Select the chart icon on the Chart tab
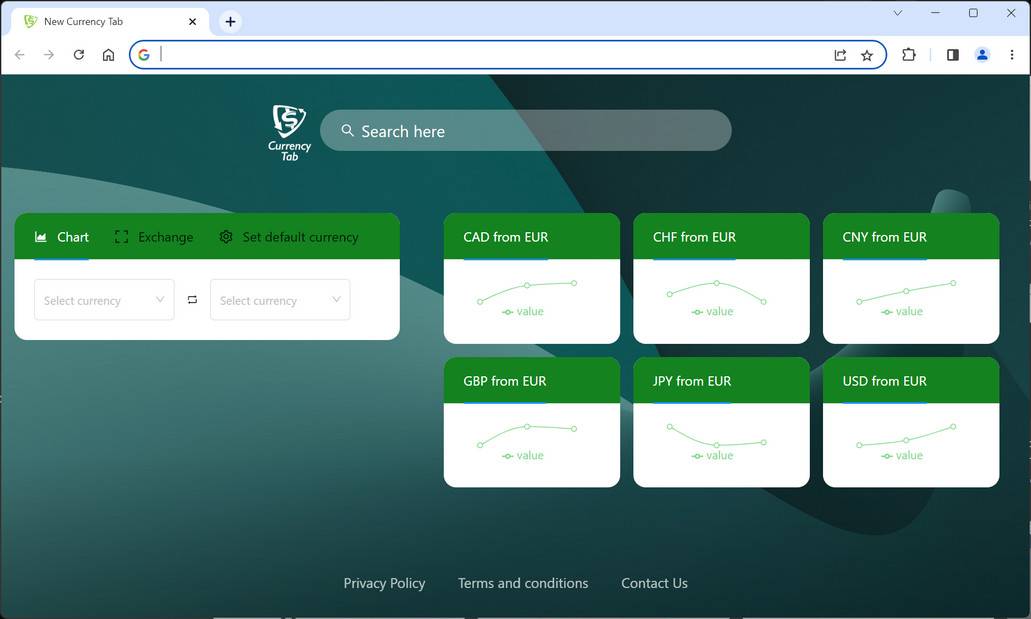1031x619 pixels. coord(41,236)
